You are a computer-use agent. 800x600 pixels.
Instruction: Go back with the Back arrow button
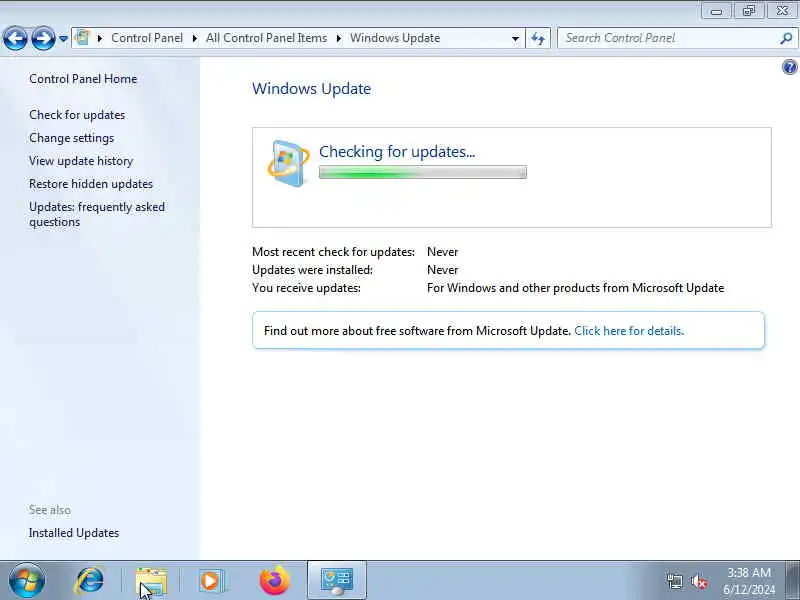point(15,38)
